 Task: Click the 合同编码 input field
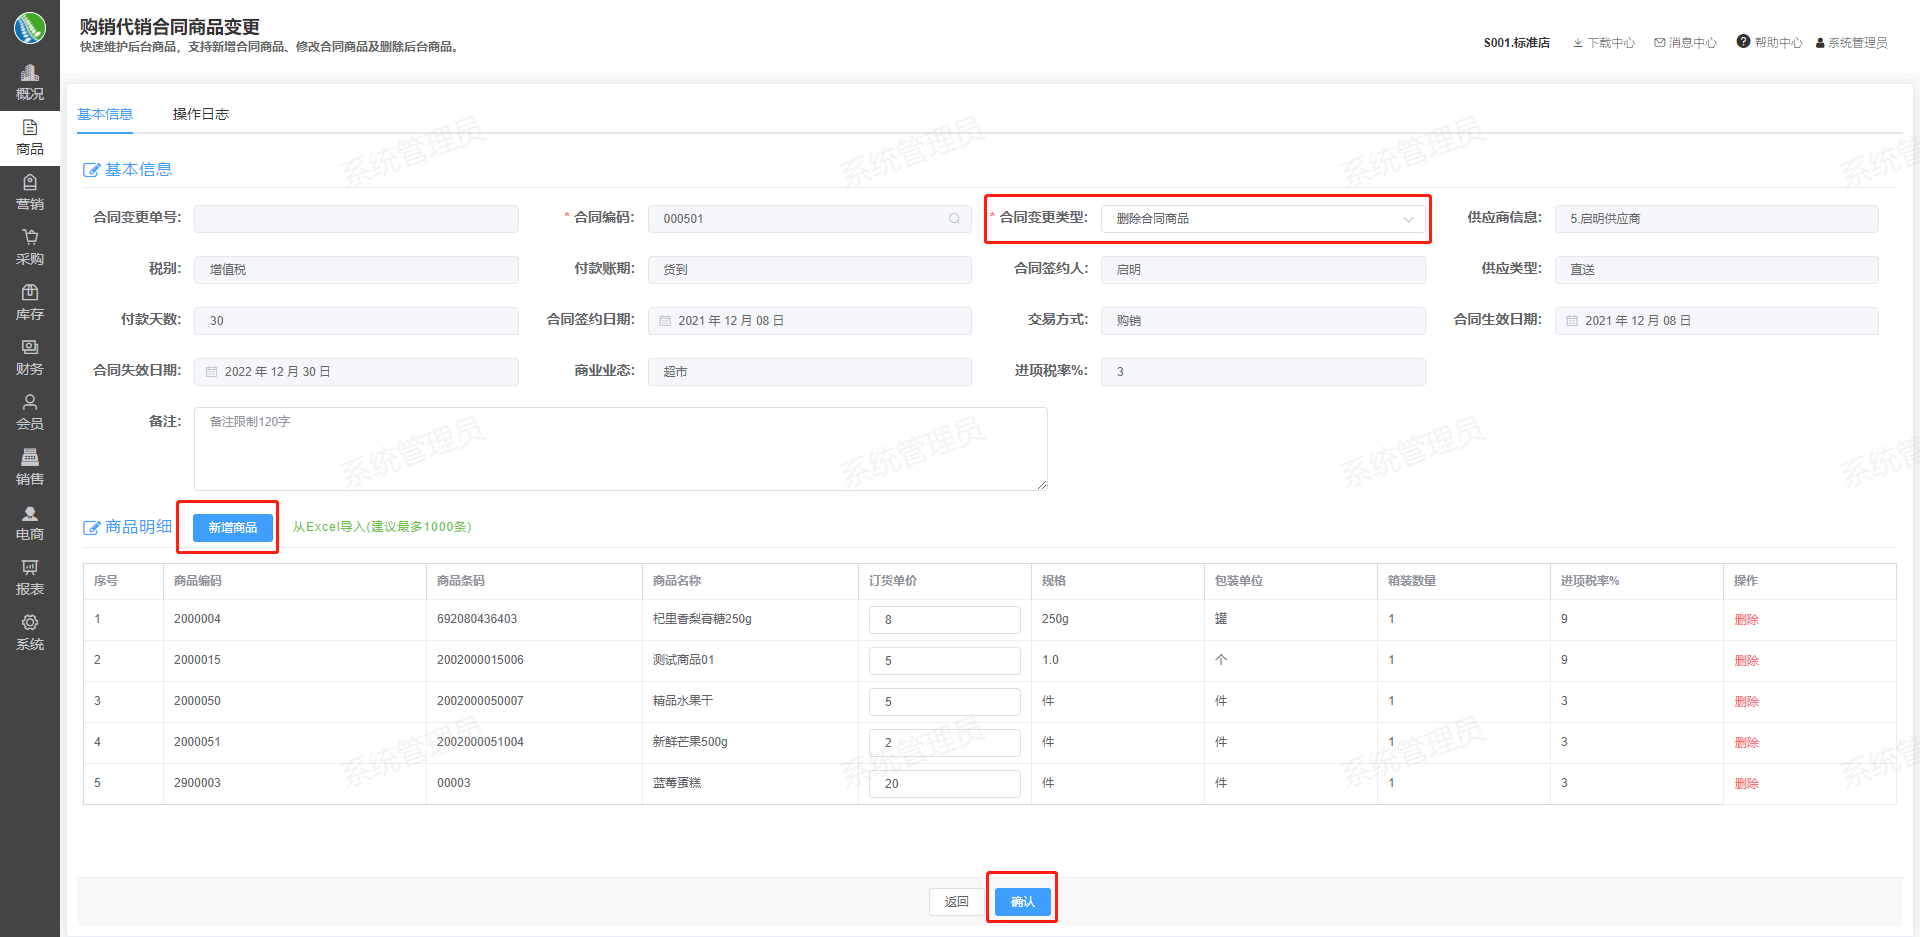click(810, 219)
